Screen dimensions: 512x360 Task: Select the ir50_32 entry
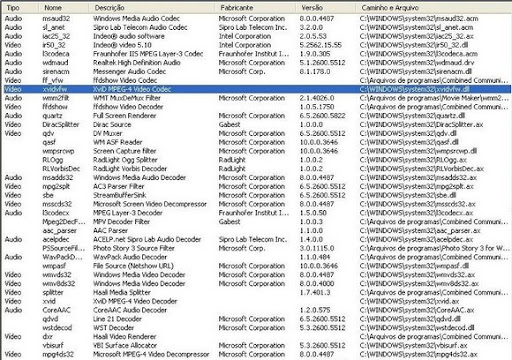click(x=257, y=45)
